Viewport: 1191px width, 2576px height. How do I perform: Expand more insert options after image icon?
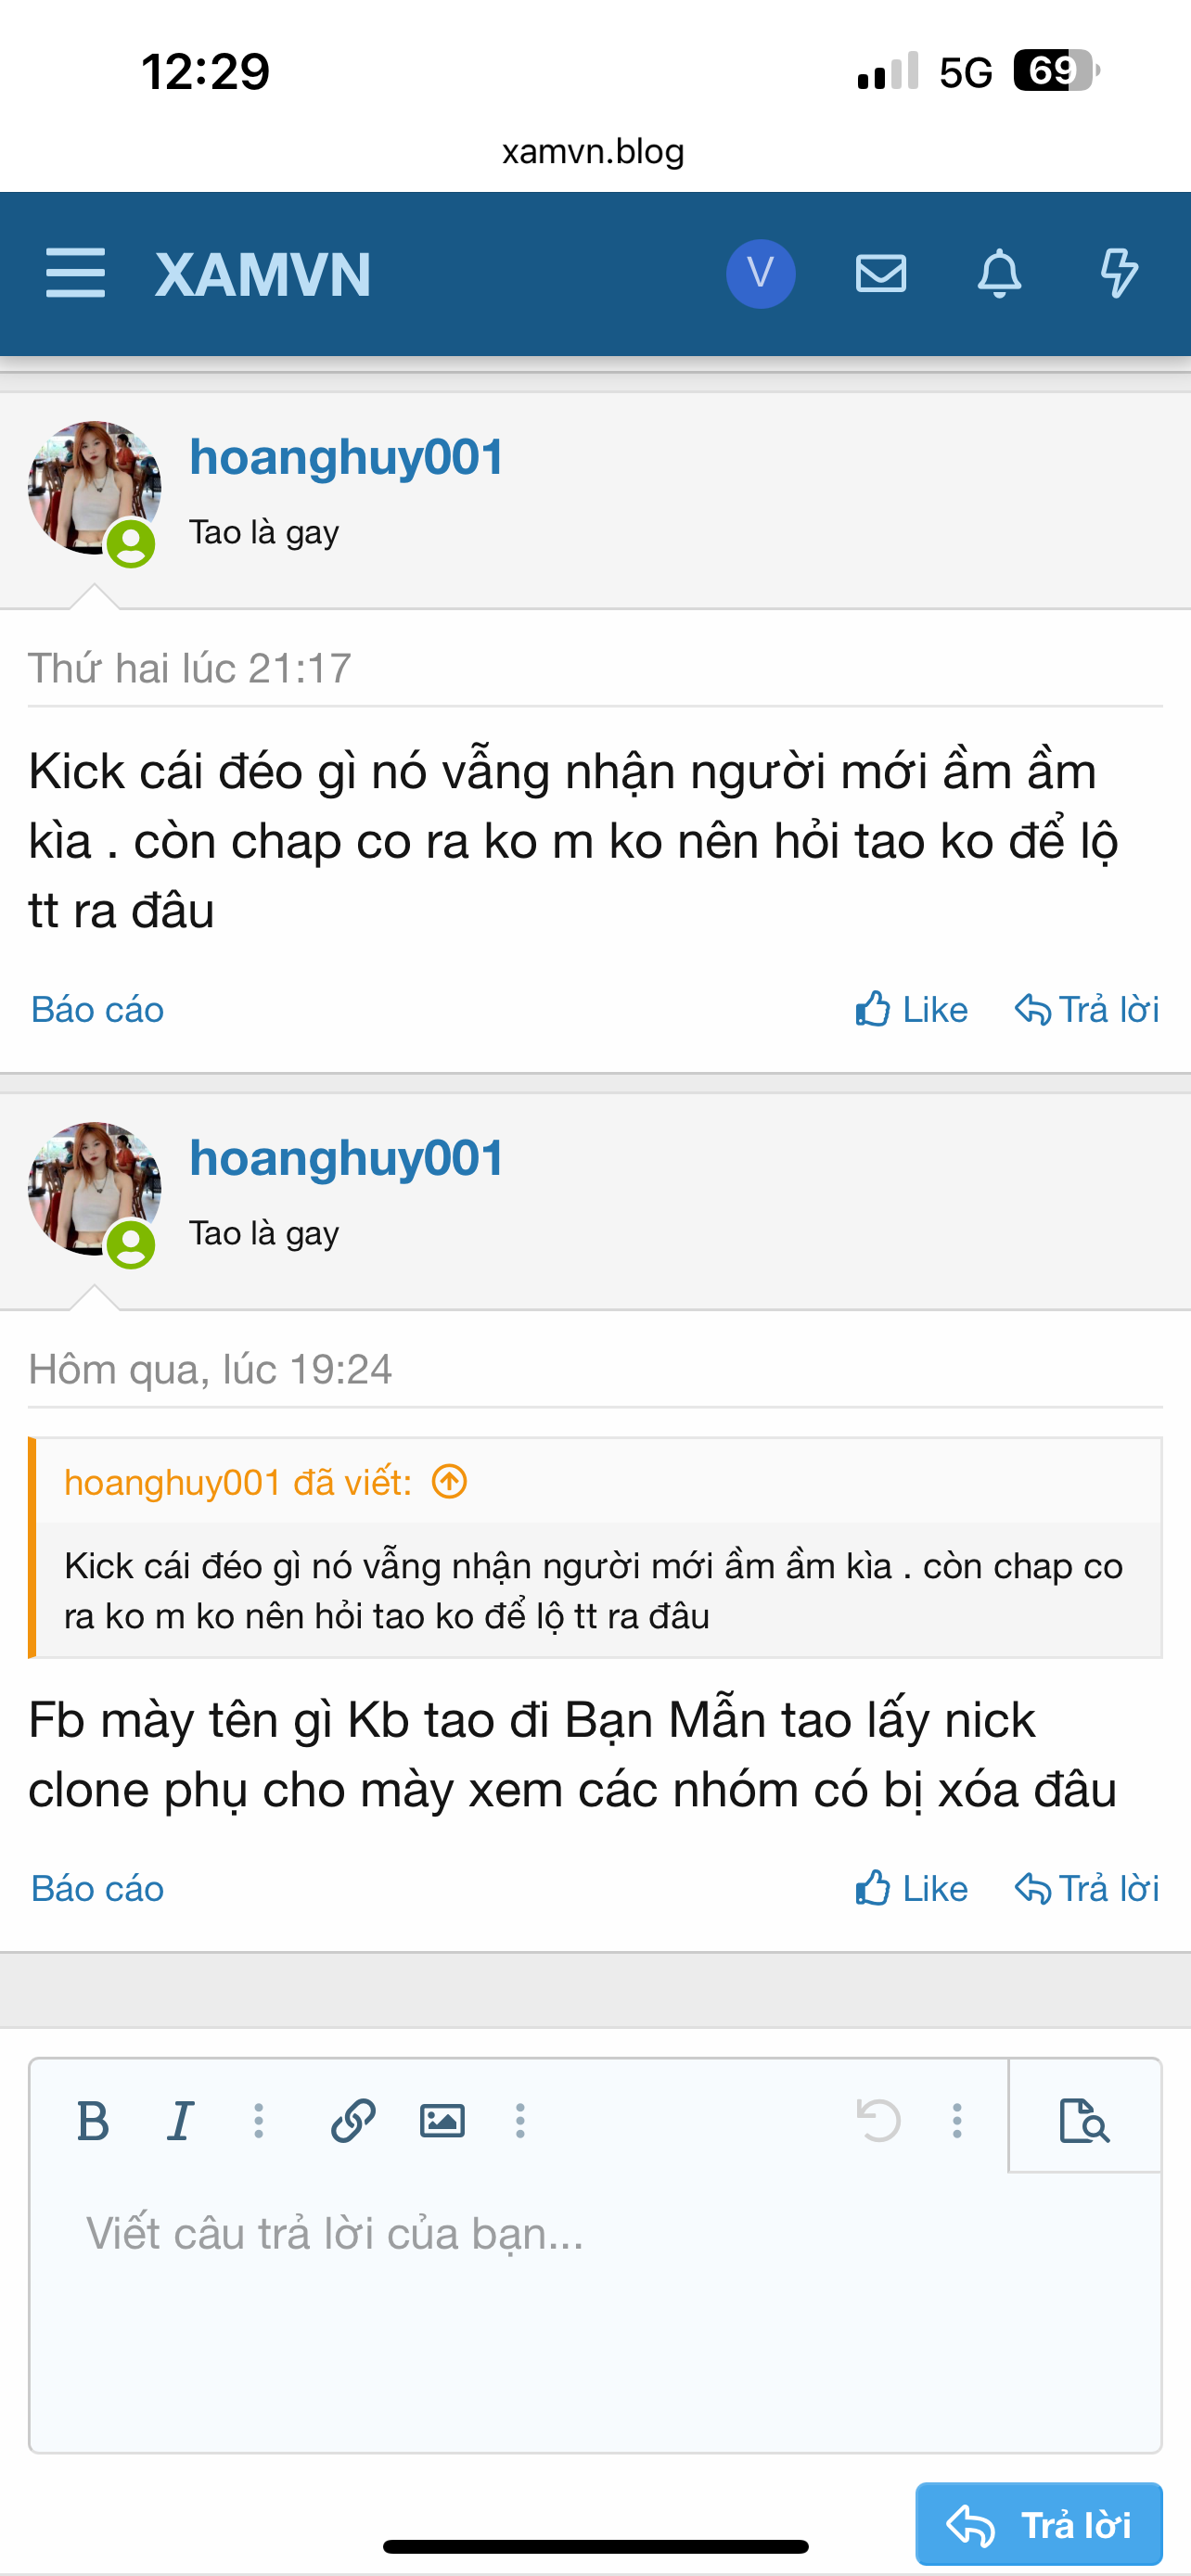(520, 2120)
